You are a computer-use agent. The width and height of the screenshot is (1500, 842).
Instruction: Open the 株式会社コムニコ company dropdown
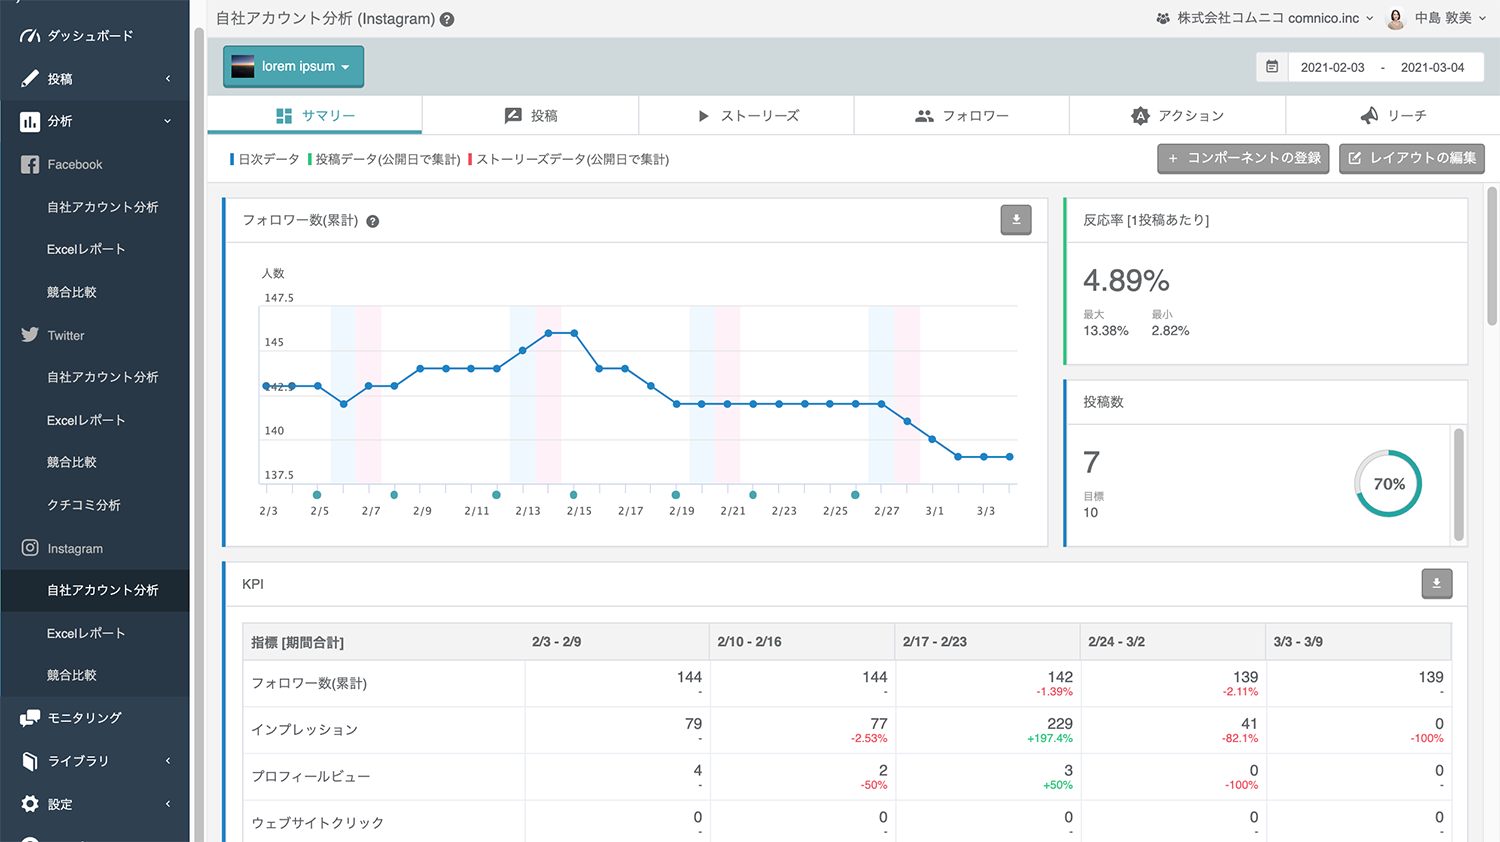coord(1264,18)
